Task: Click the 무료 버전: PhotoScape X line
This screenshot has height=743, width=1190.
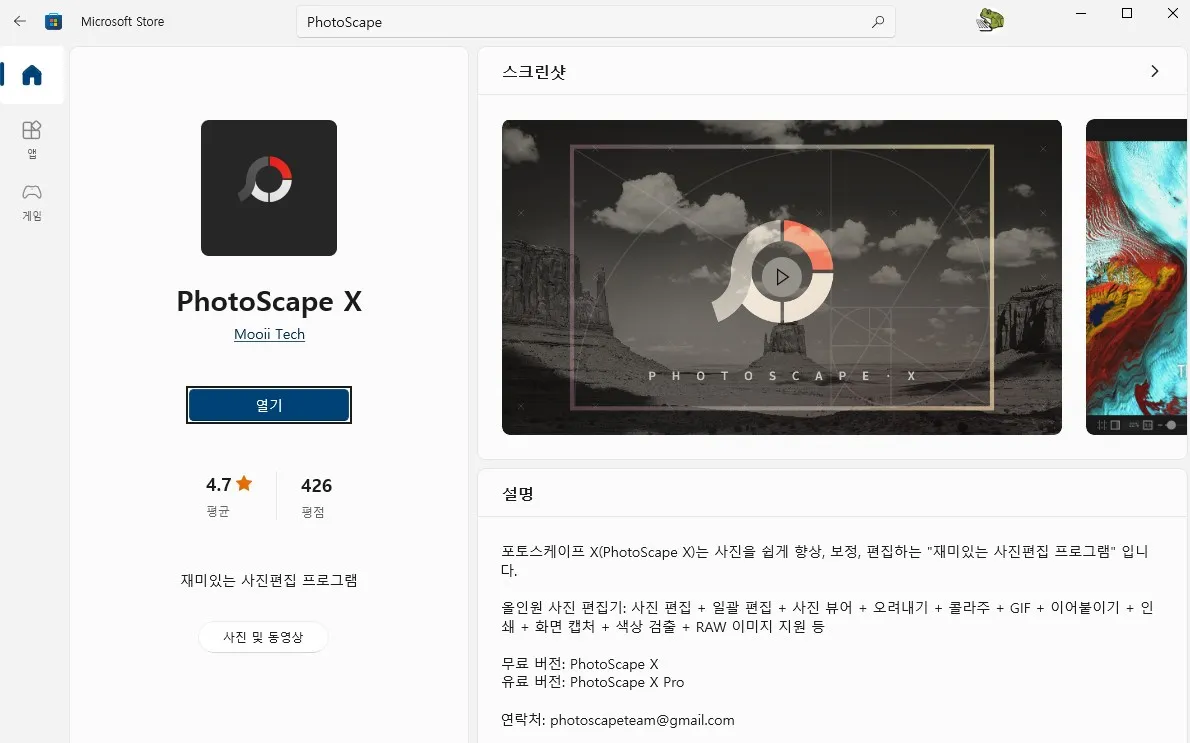Action: 580,664
